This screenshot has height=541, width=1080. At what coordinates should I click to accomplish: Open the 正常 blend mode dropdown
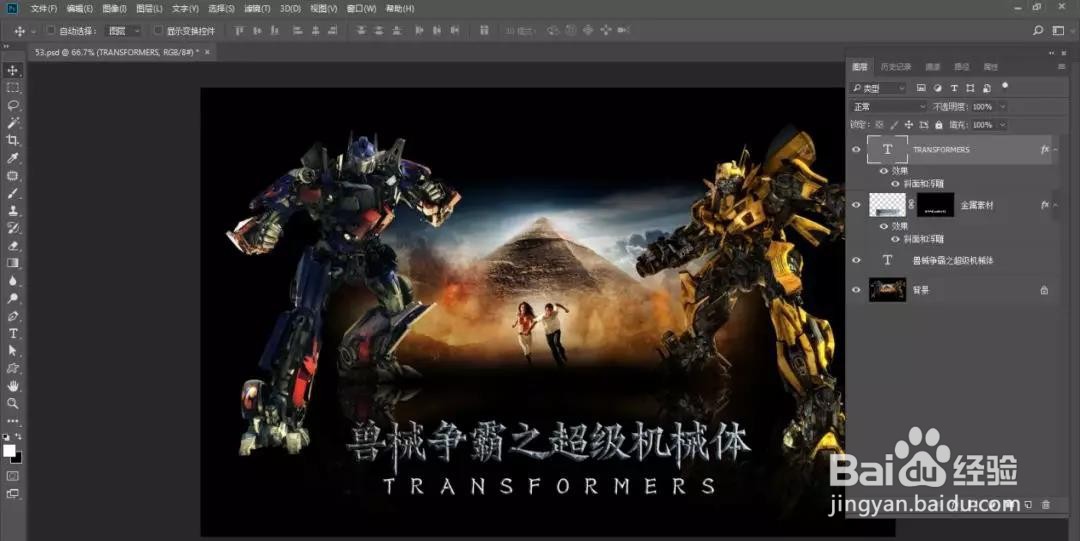[x=890, y=107]
